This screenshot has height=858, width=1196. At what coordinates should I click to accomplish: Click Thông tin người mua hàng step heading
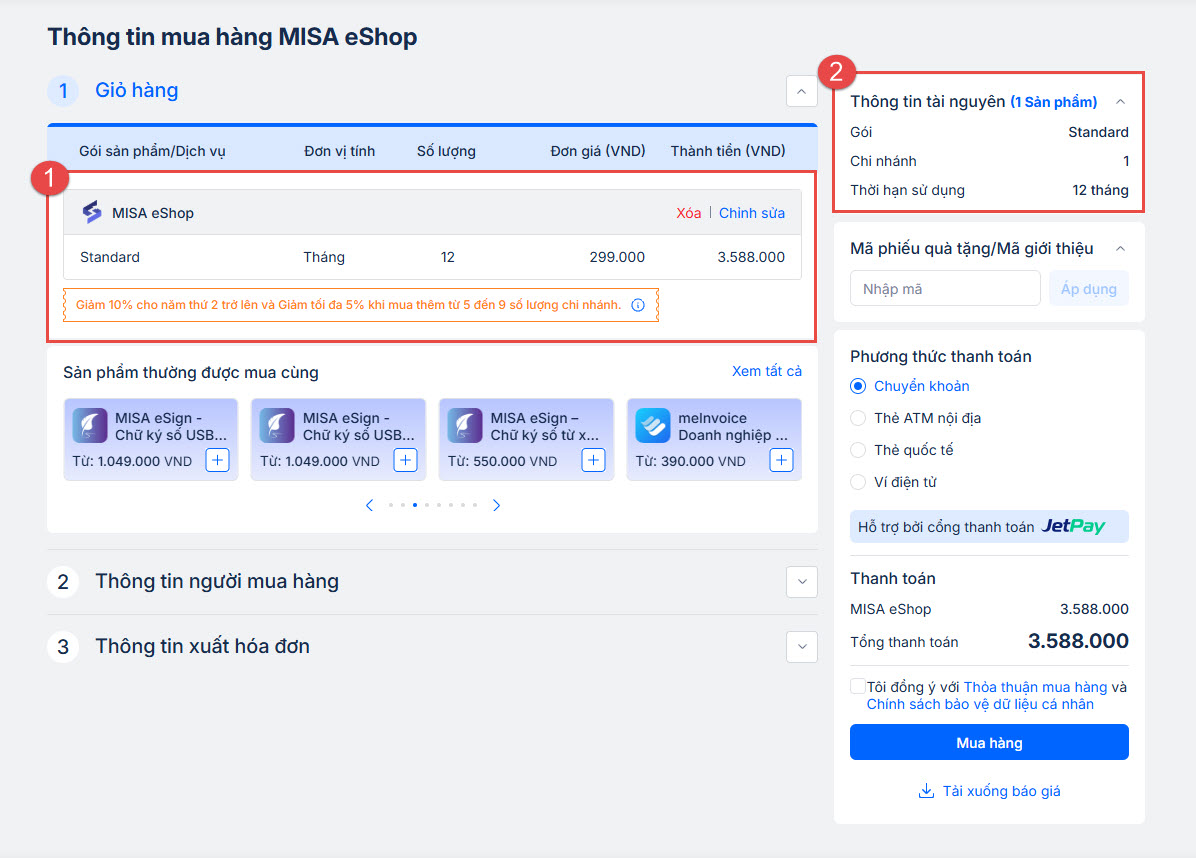[217, 581]
